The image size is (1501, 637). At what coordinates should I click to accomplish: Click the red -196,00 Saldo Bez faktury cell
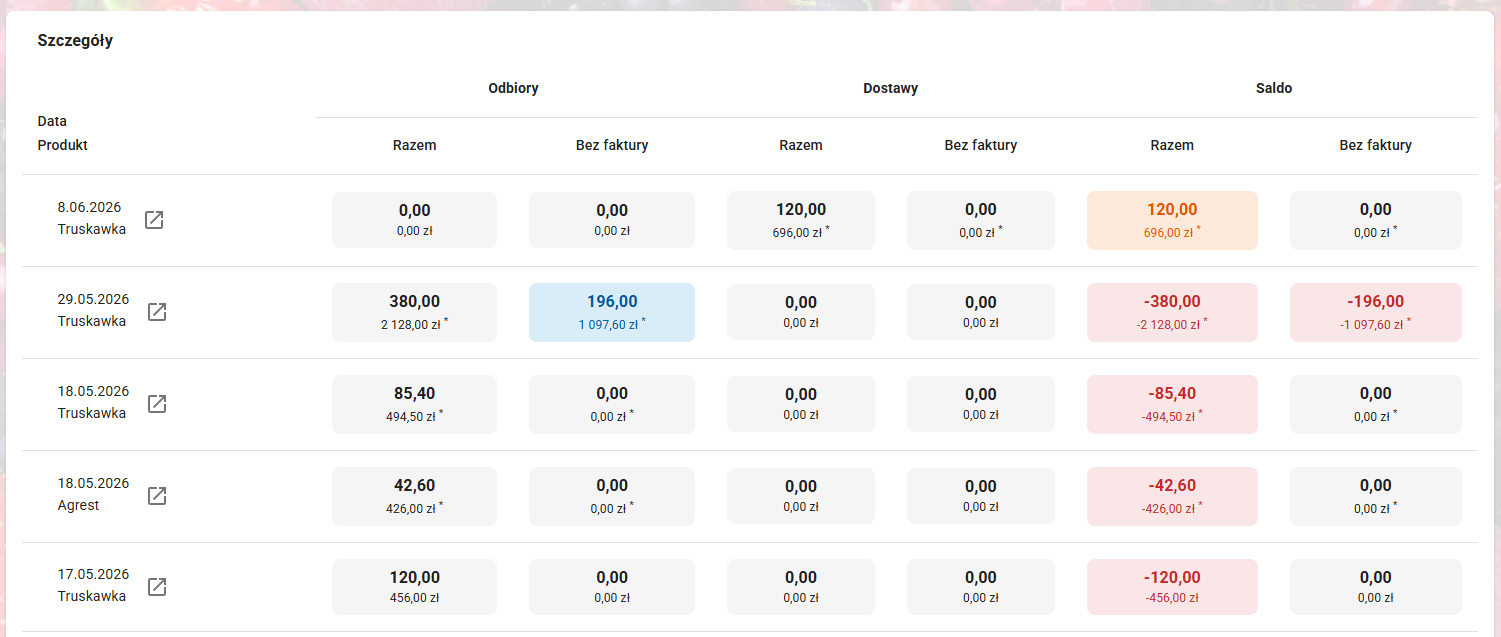(x=1376, y=312)
